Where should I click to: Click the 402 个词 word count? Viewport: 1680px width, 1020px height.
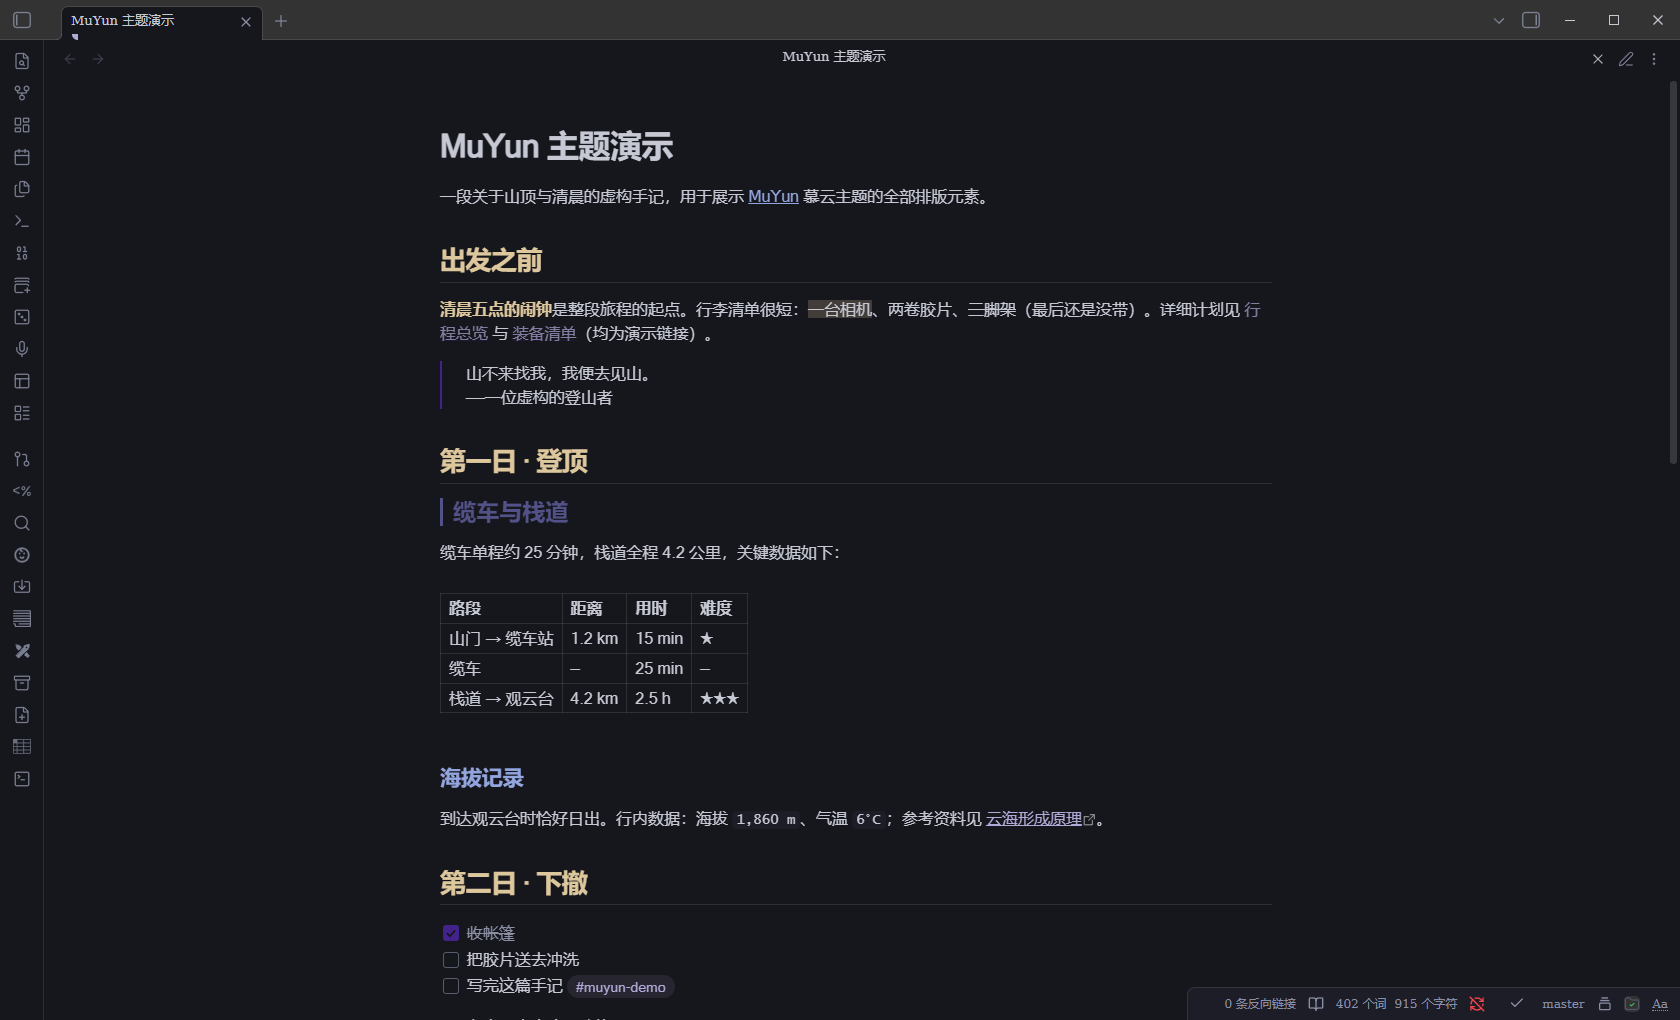click(x=1361, y=1004)
